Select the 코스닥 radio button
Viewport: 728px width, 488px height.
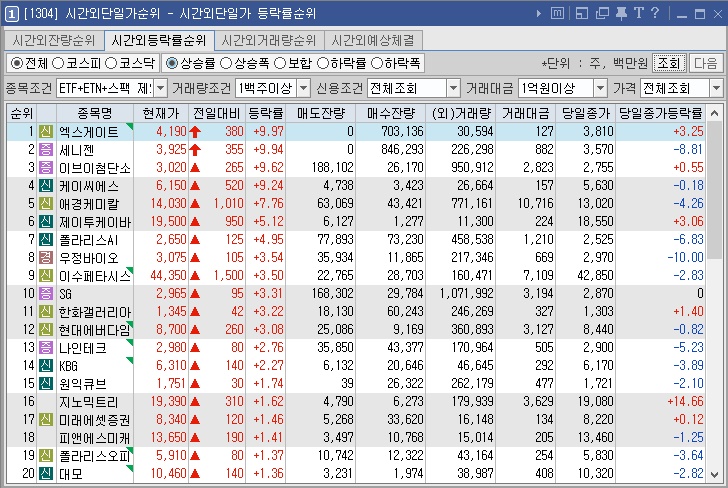[x=110, y=63]
